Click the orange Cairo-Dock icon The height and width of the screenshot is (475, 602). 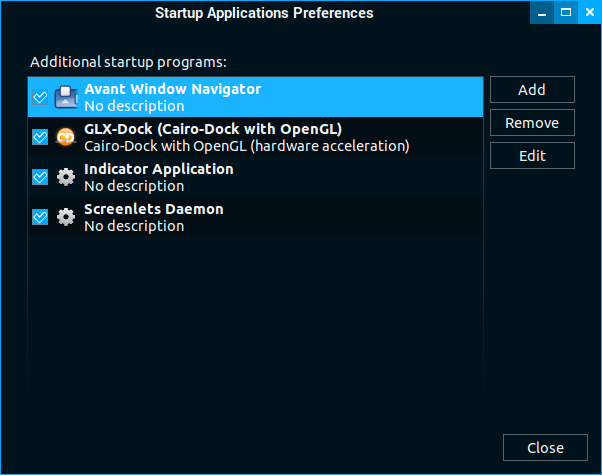tap(66, 137)
